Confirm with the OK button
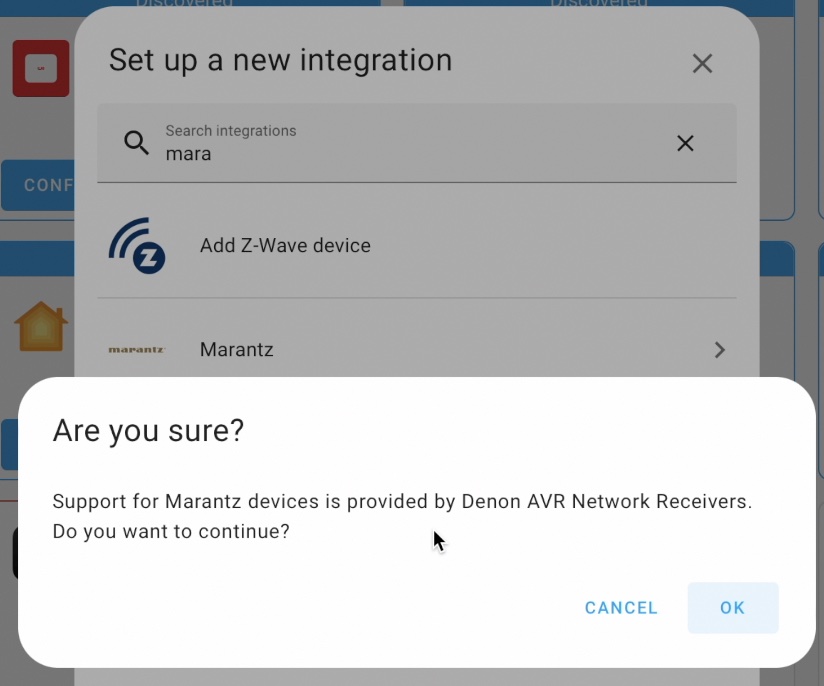The image size is (824, 686). pos(733,608)
